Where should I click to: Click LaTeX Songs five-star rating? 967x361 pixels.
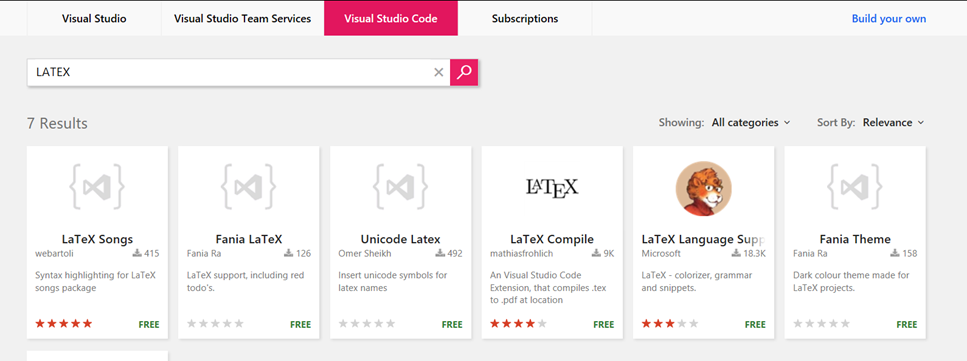coord(64,323)
